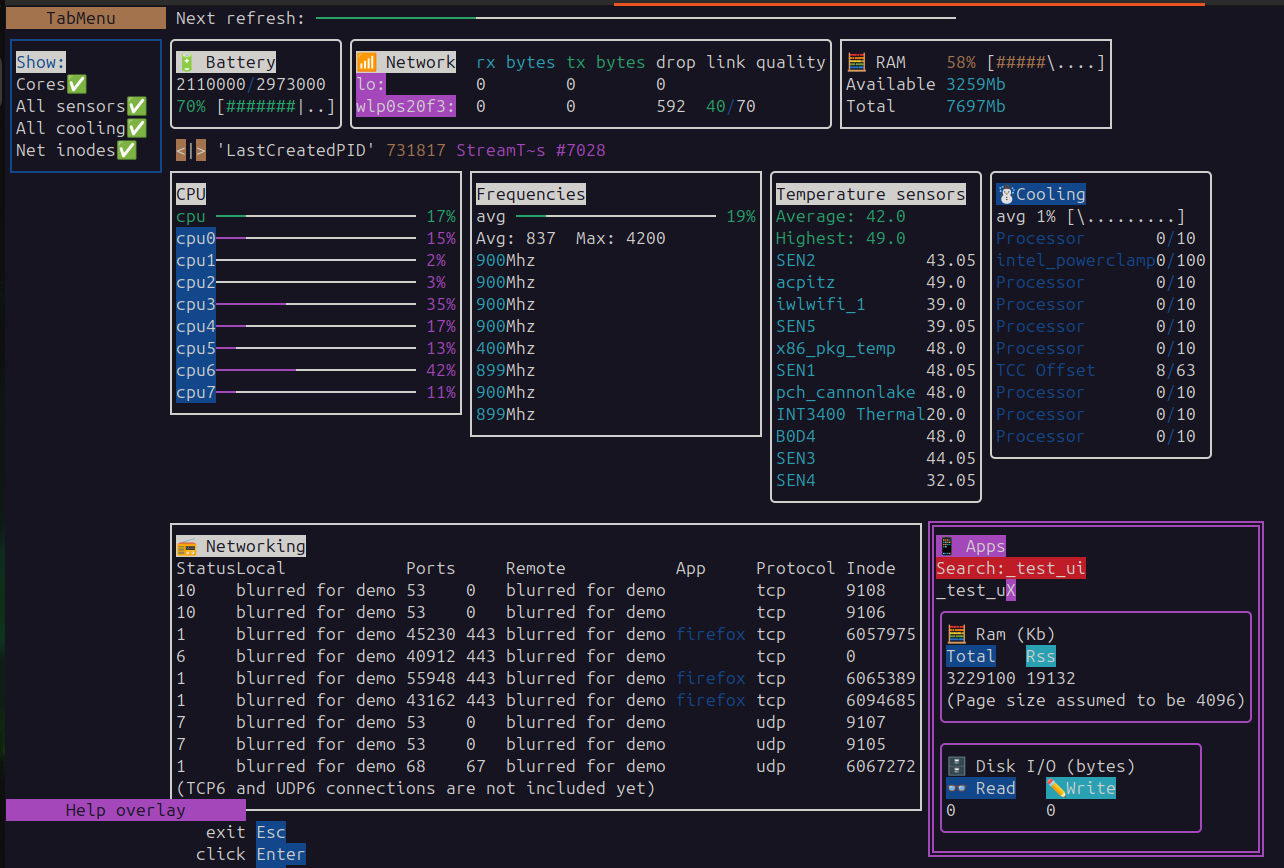1284x868 pixels.
Task: Click the phone icon beside Apps
Action: (946, 546)
